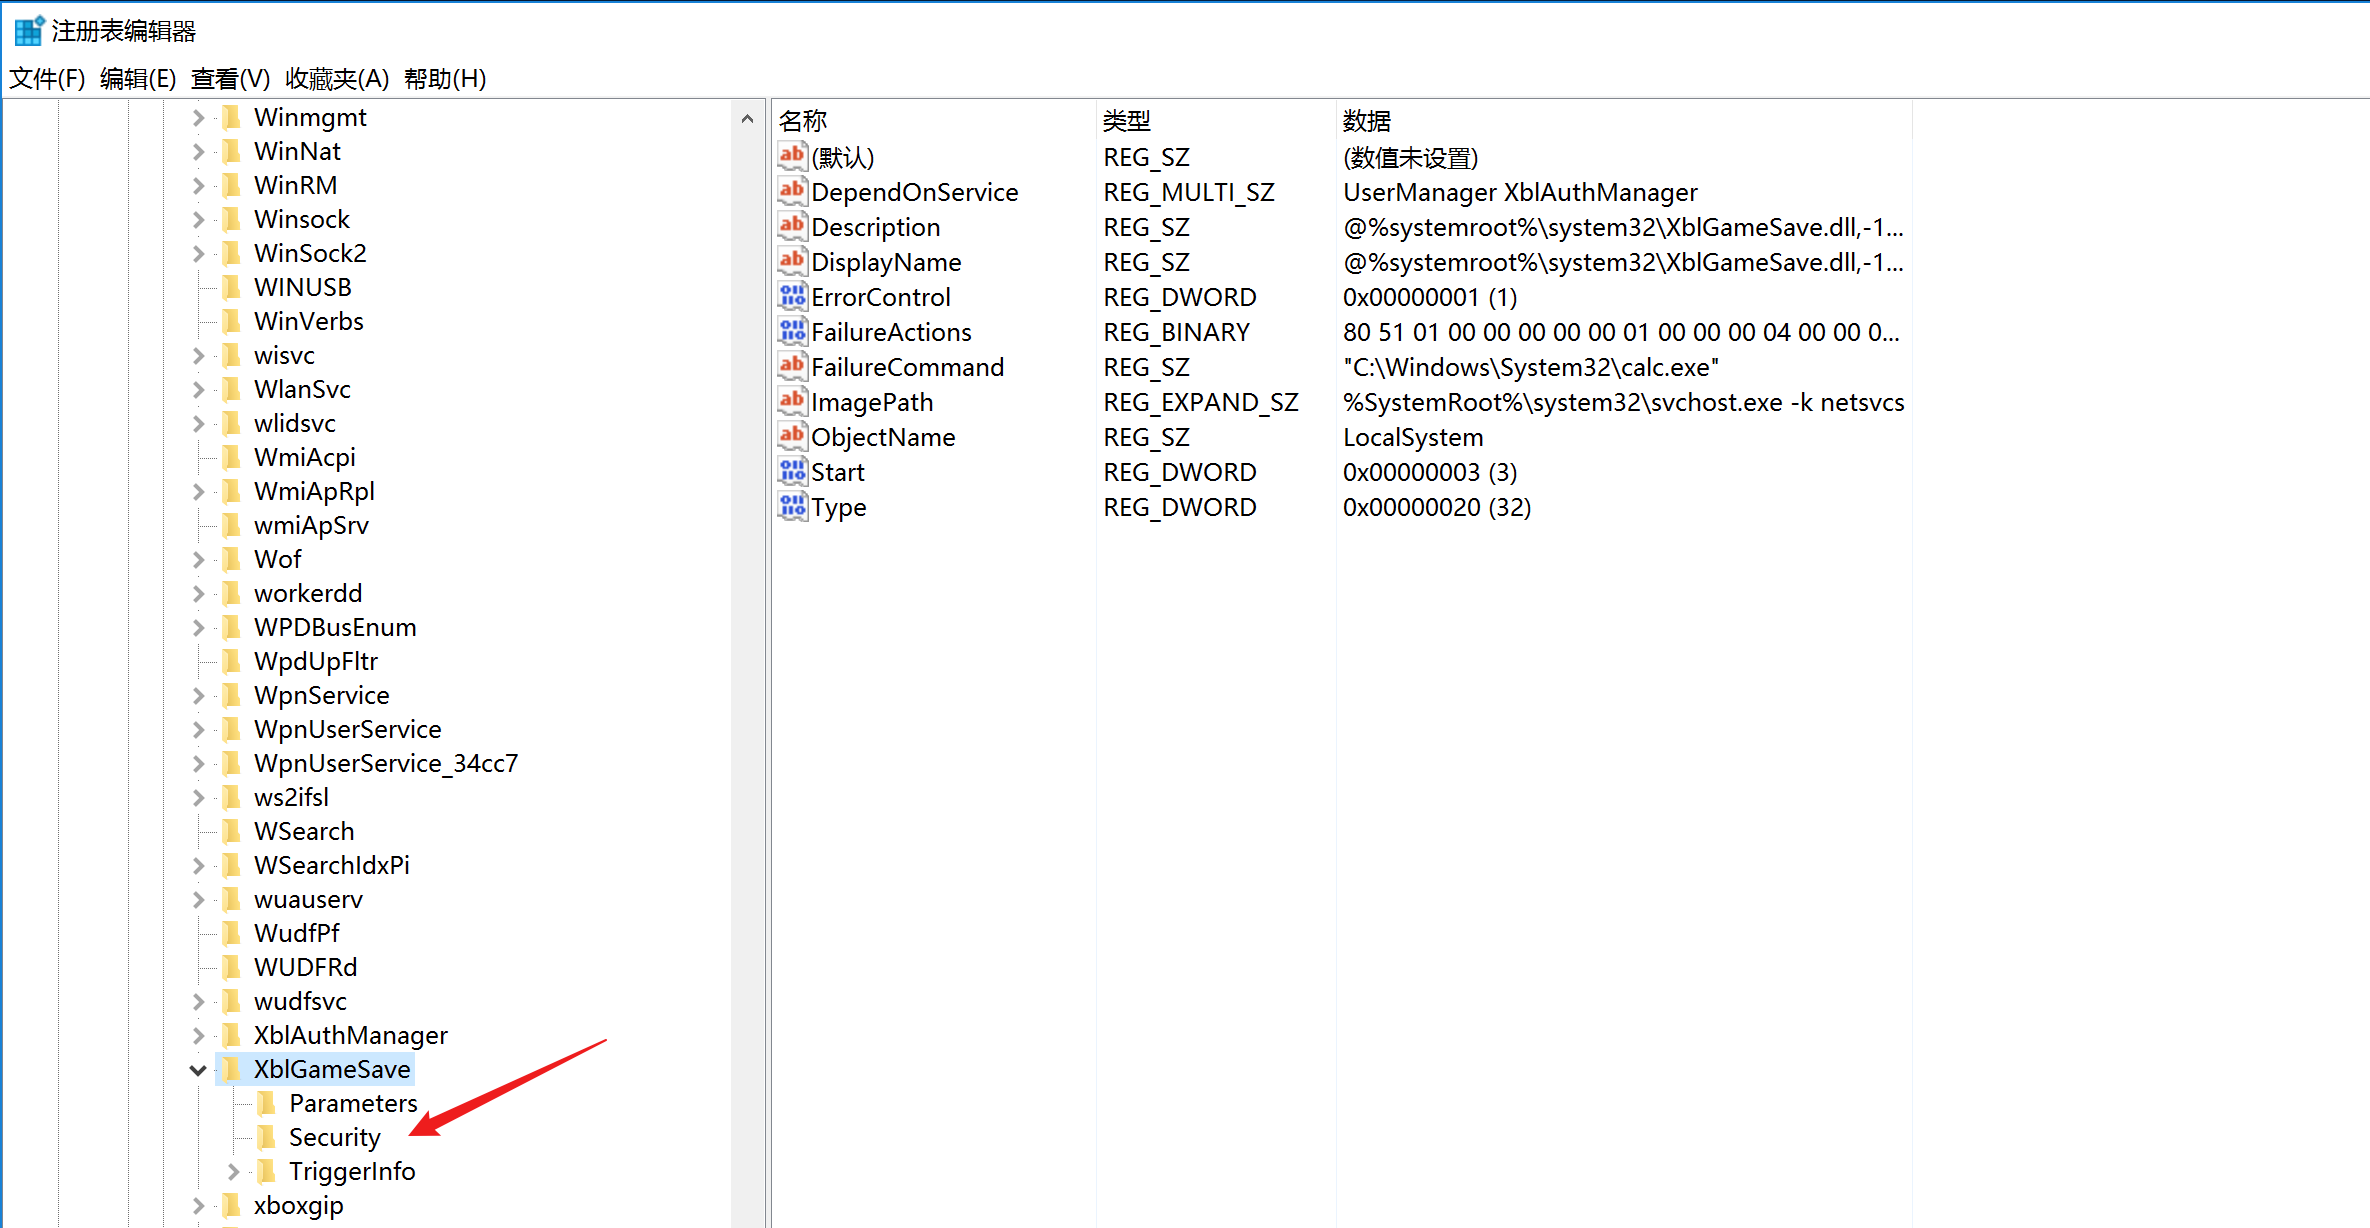Select the Parameters subkey

[x=352, y=1103]
